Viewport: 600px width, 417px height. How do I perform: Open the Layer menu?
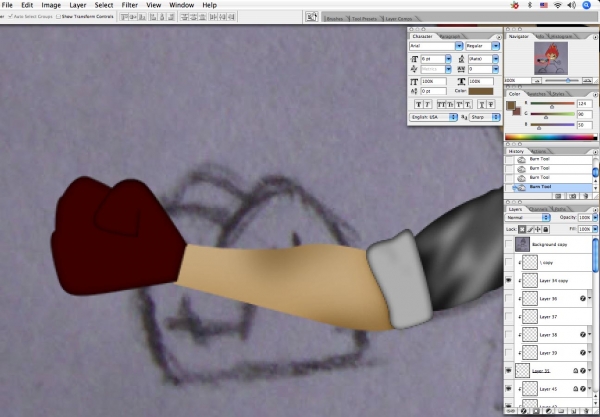tap(78, 5)
